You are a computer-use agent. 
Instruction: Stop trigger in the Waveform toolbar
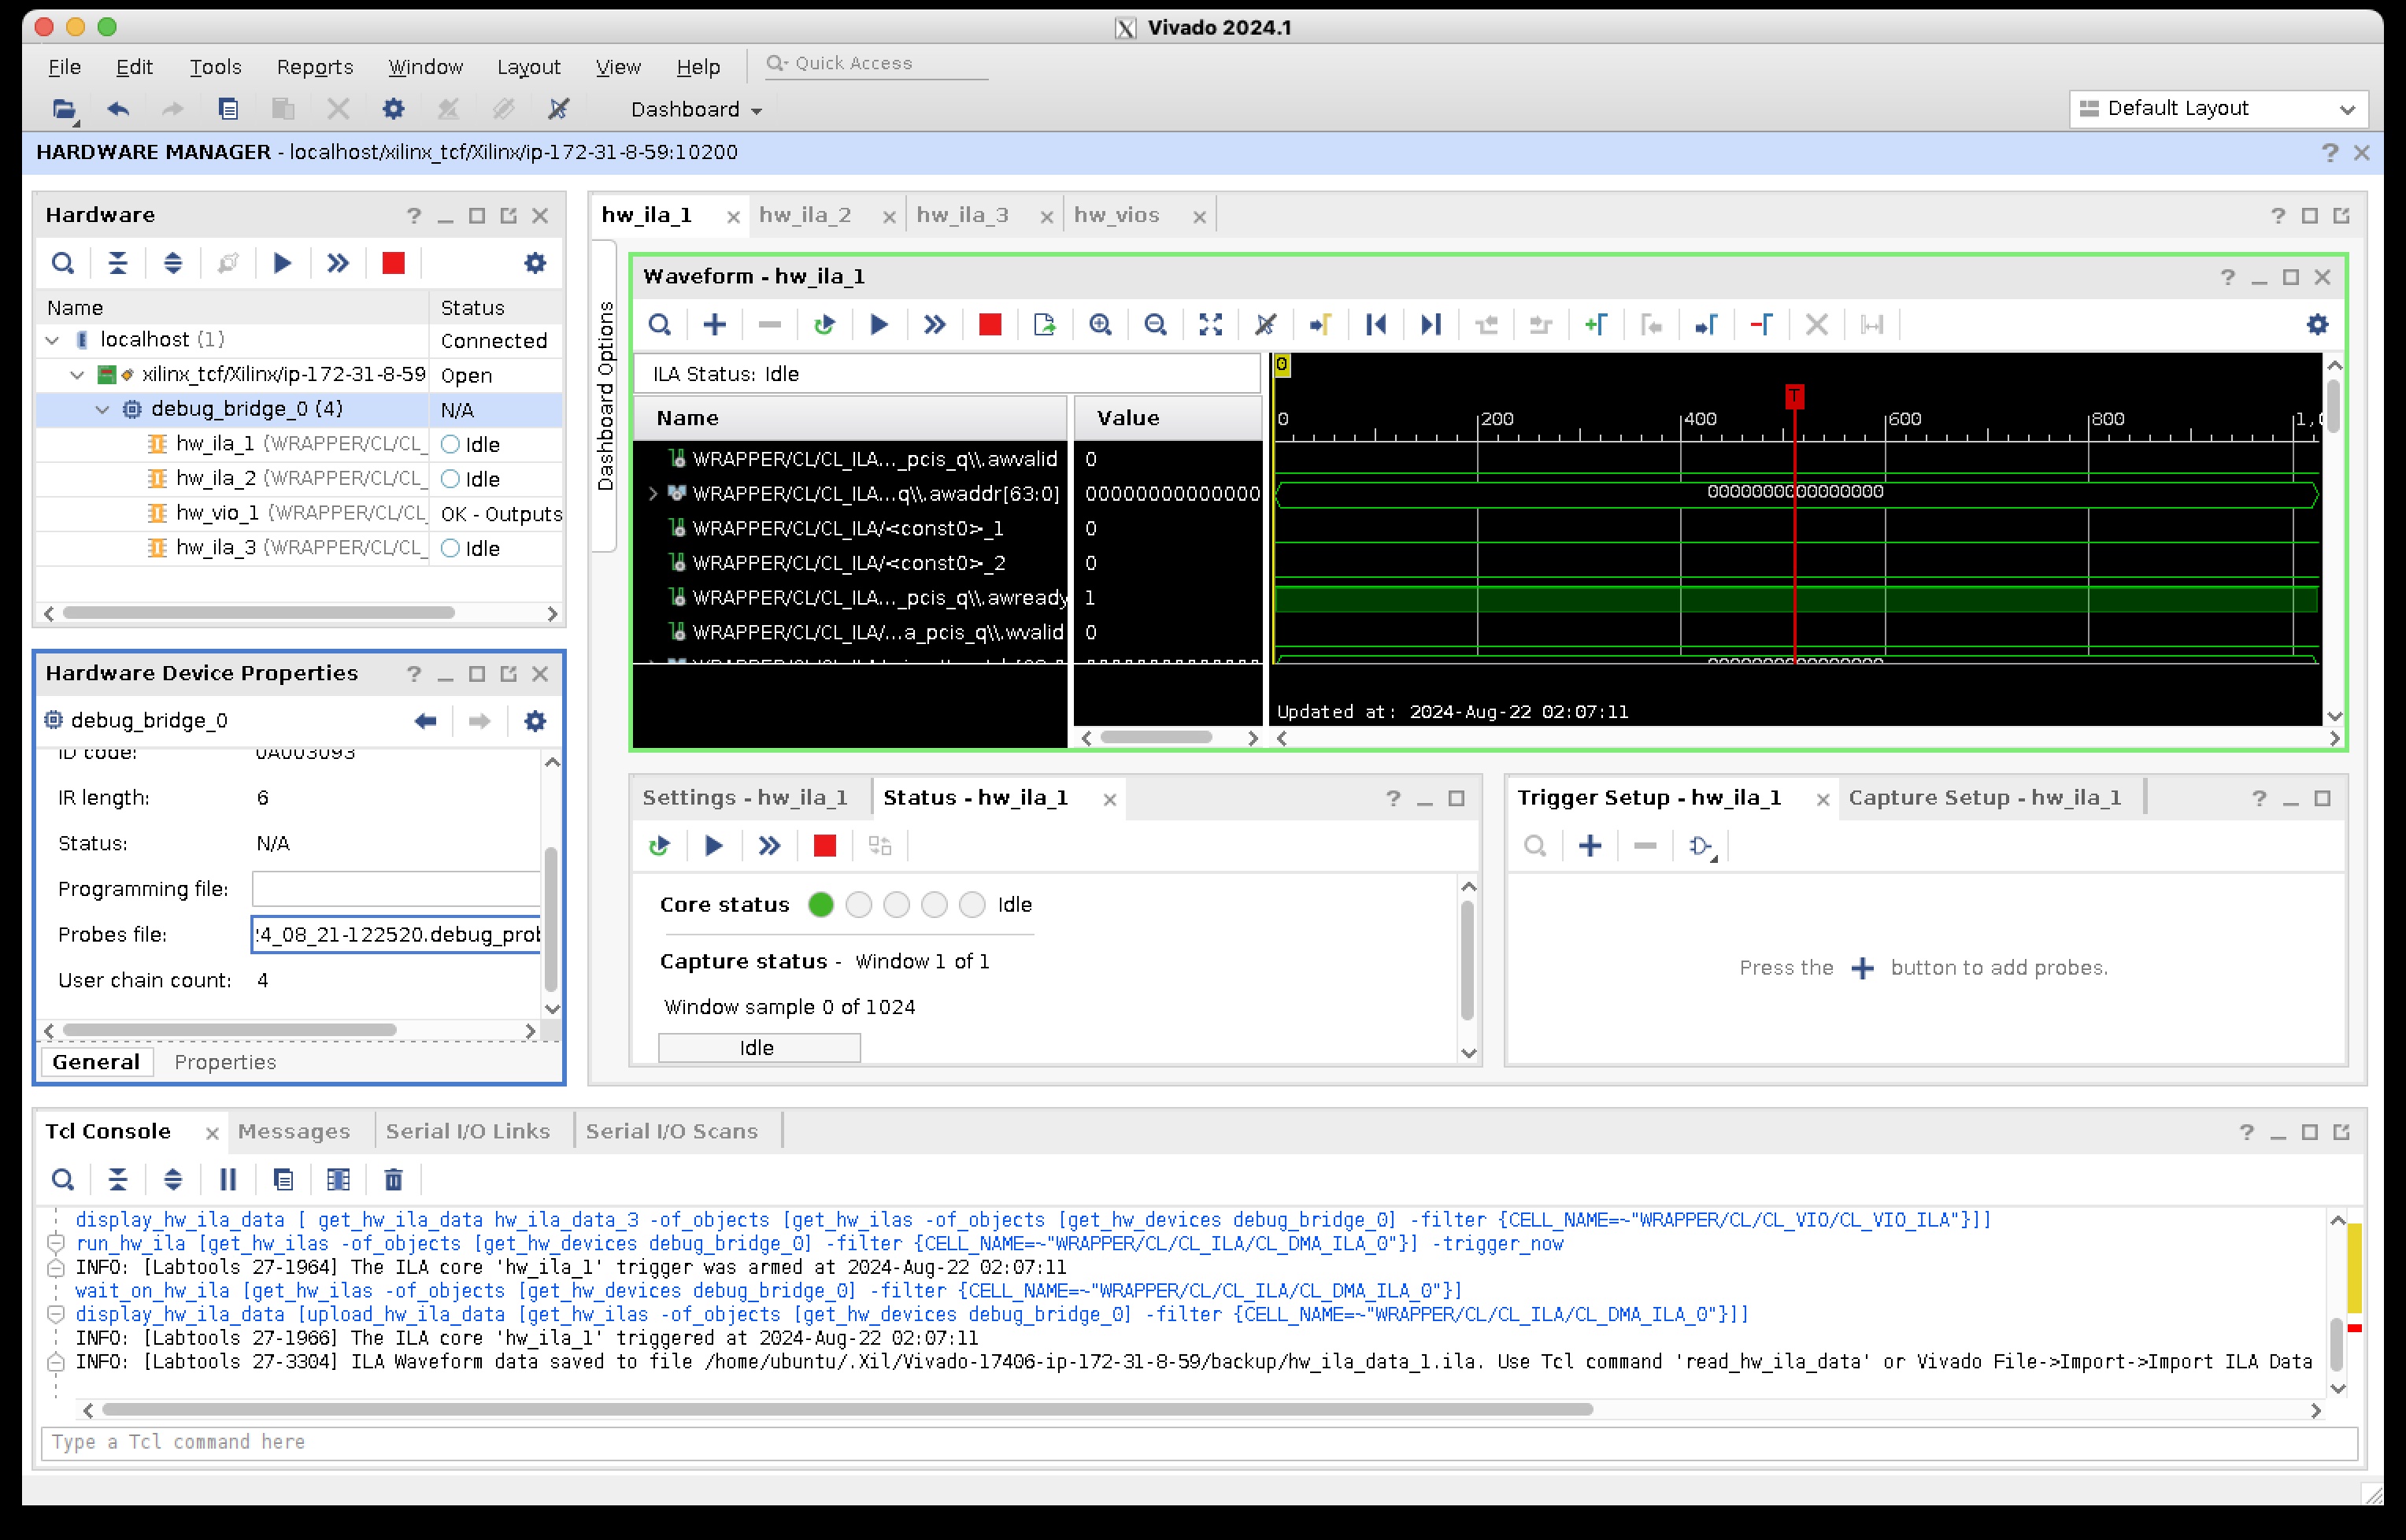click(x=990, y=325)
